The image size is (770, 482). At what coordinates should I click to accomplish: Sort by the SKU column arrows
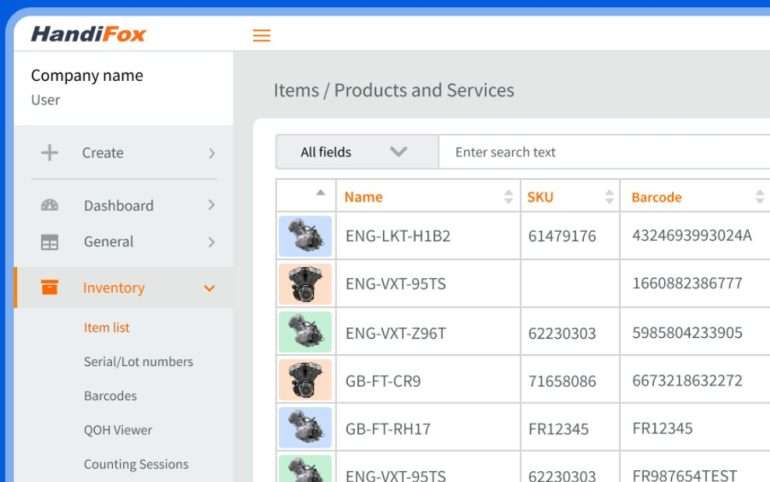(x=609, y=197)
